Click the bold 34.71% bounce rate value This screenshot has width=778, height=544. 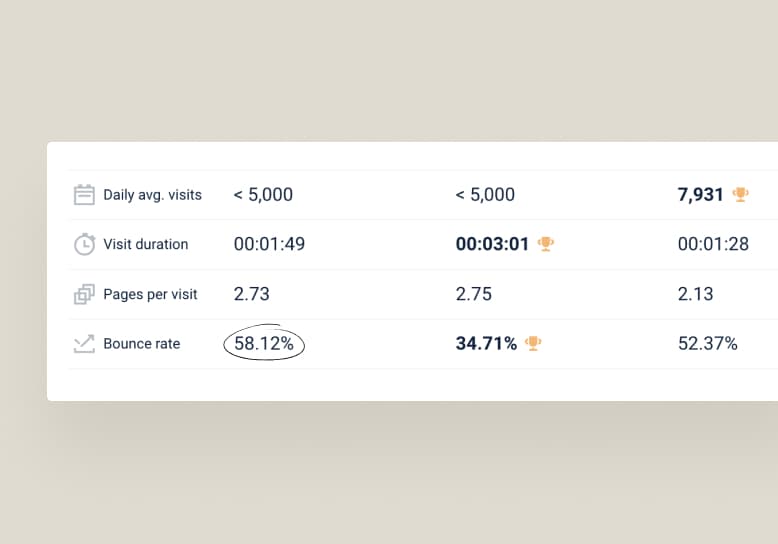(x=486, y=344)
